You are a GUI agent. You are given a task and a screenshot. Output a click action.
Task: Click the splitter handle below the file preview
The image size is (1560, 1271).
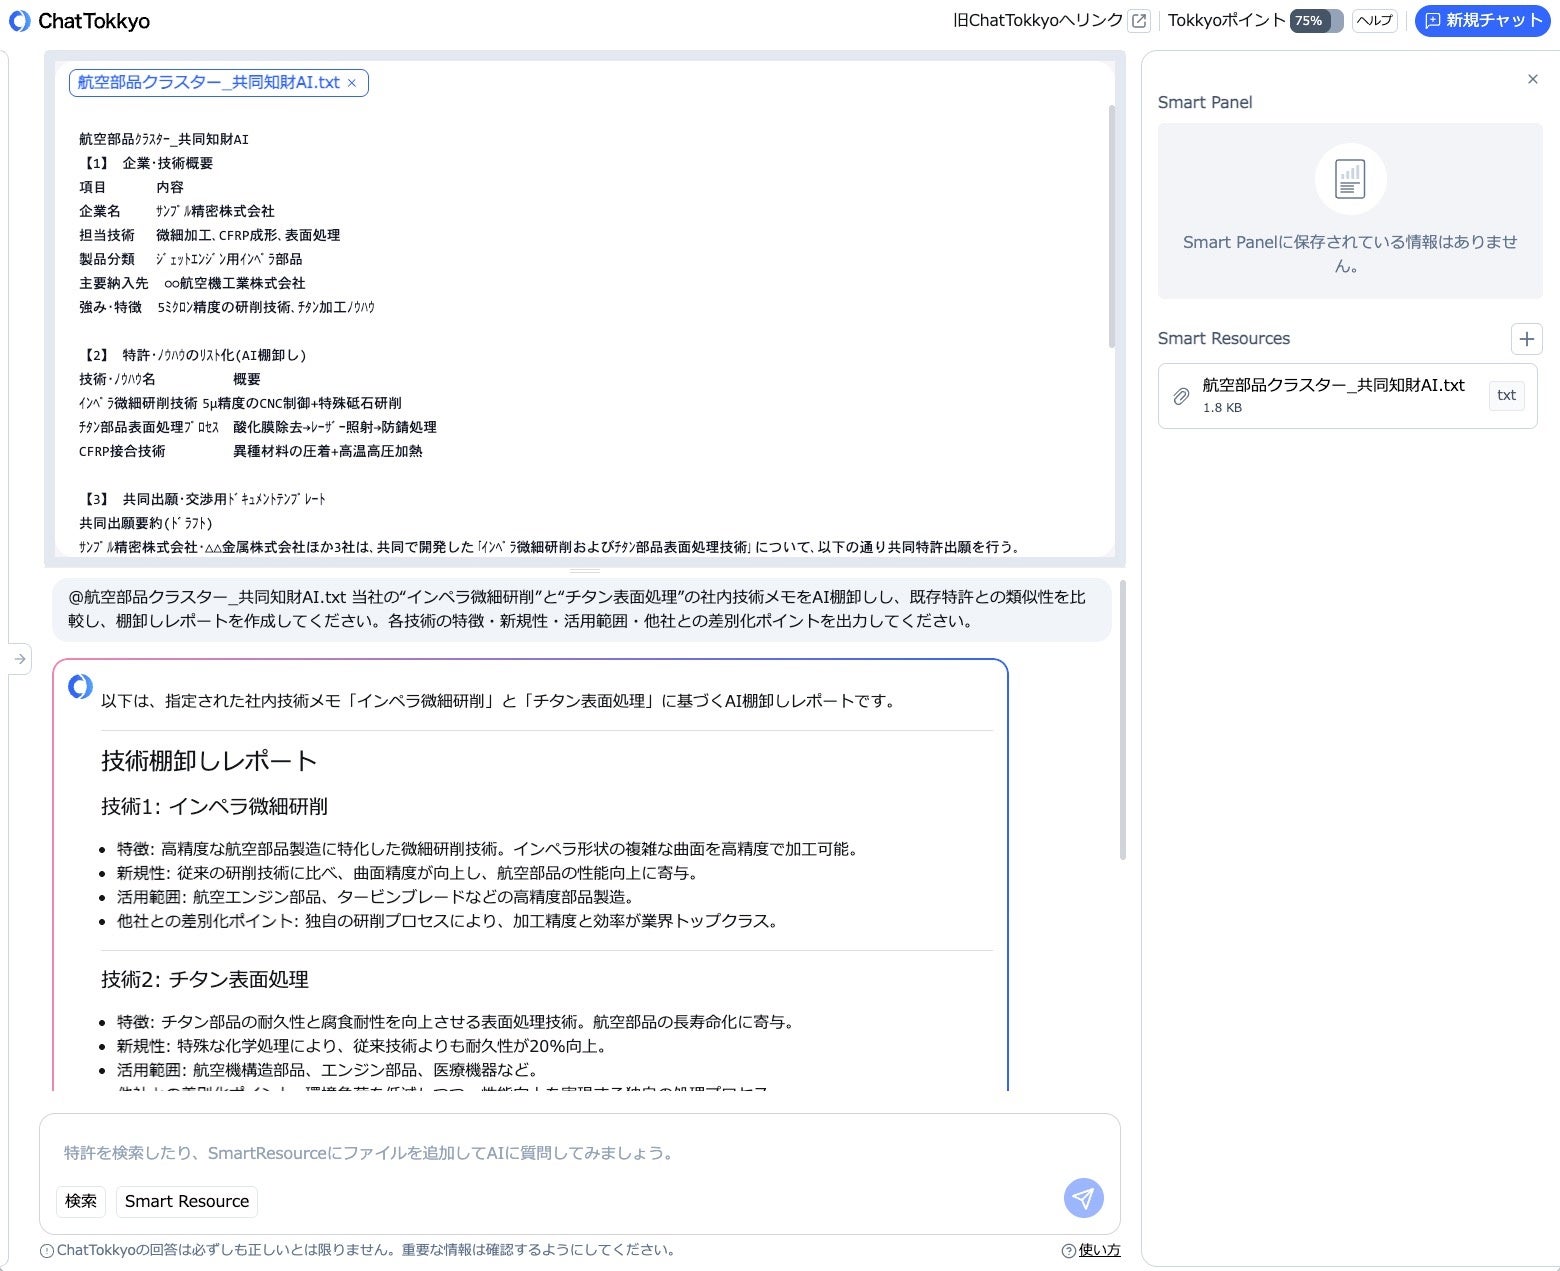click(585, 571)
